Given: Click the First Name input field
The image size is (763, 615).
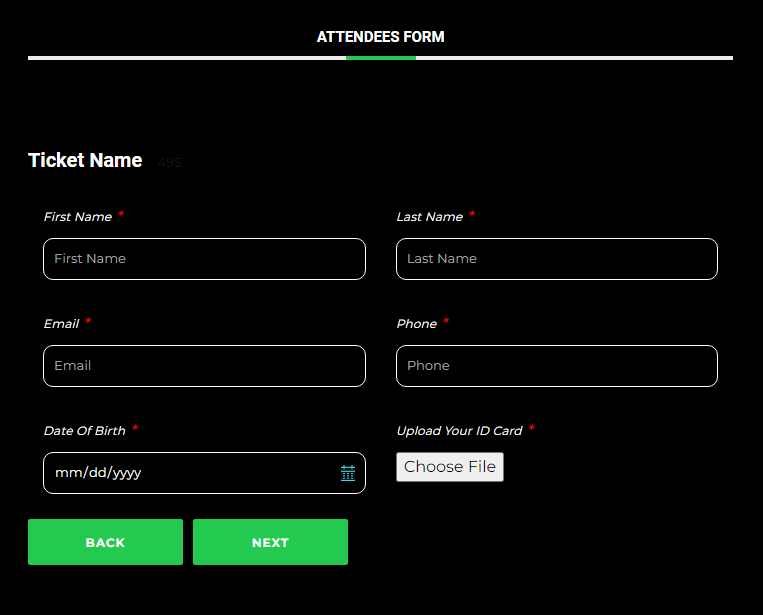Looking at the screenshot, I should pyautogui.click(x=204, y=259).
